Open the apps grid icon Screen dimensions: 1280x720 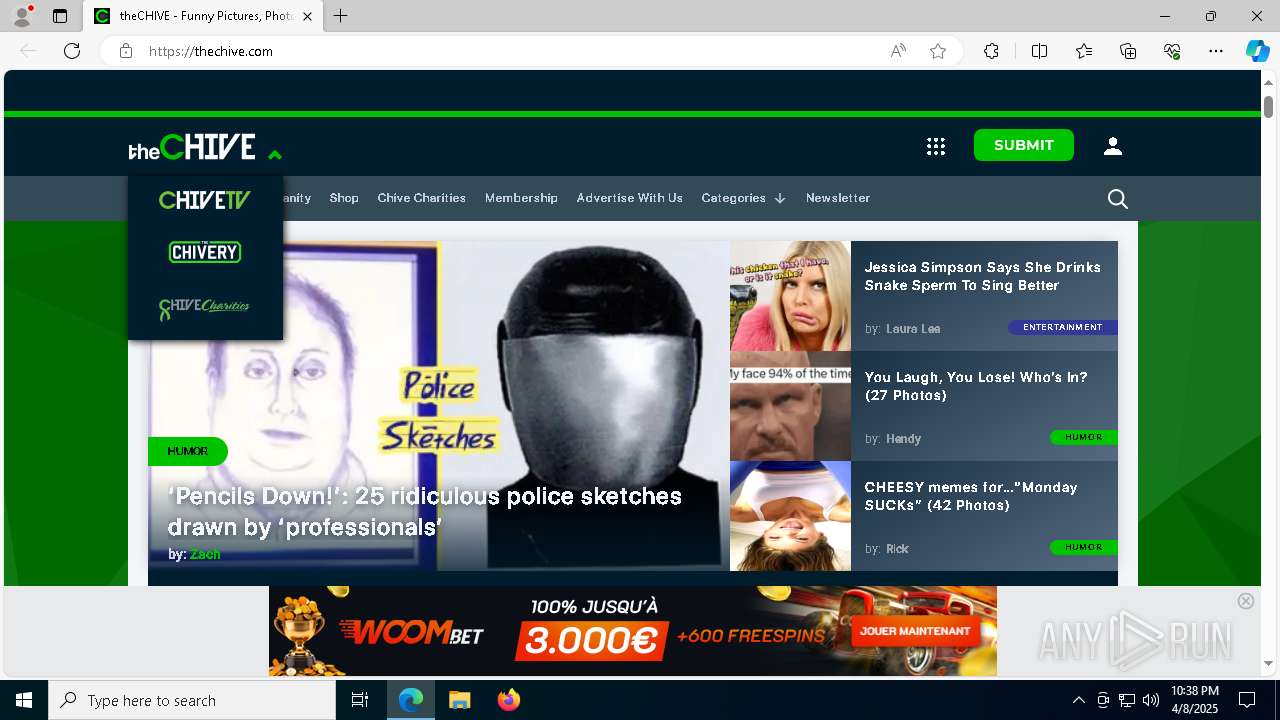[936, 147]
